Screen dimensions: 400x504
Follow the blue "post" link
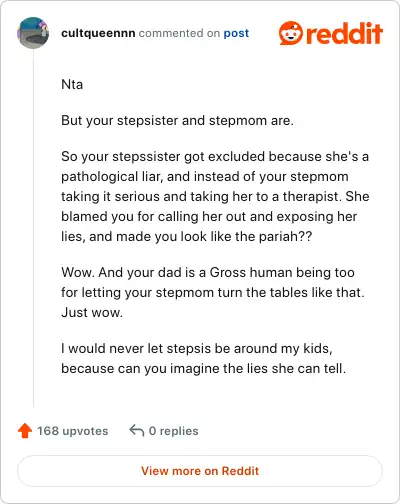coord(236,33)
